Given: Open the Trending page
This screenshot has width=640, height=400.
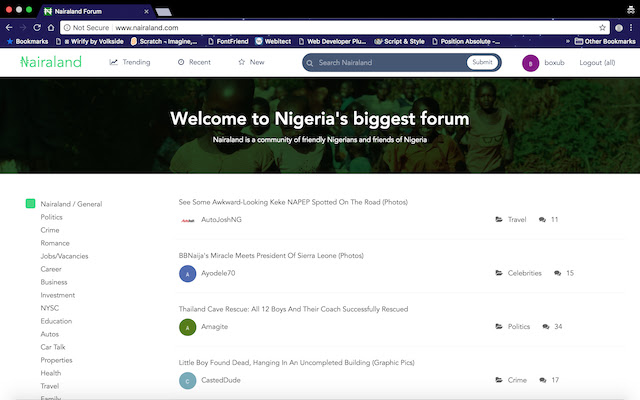Looking at the screenshot, I should pyautogui.click(x=130, y=62).
